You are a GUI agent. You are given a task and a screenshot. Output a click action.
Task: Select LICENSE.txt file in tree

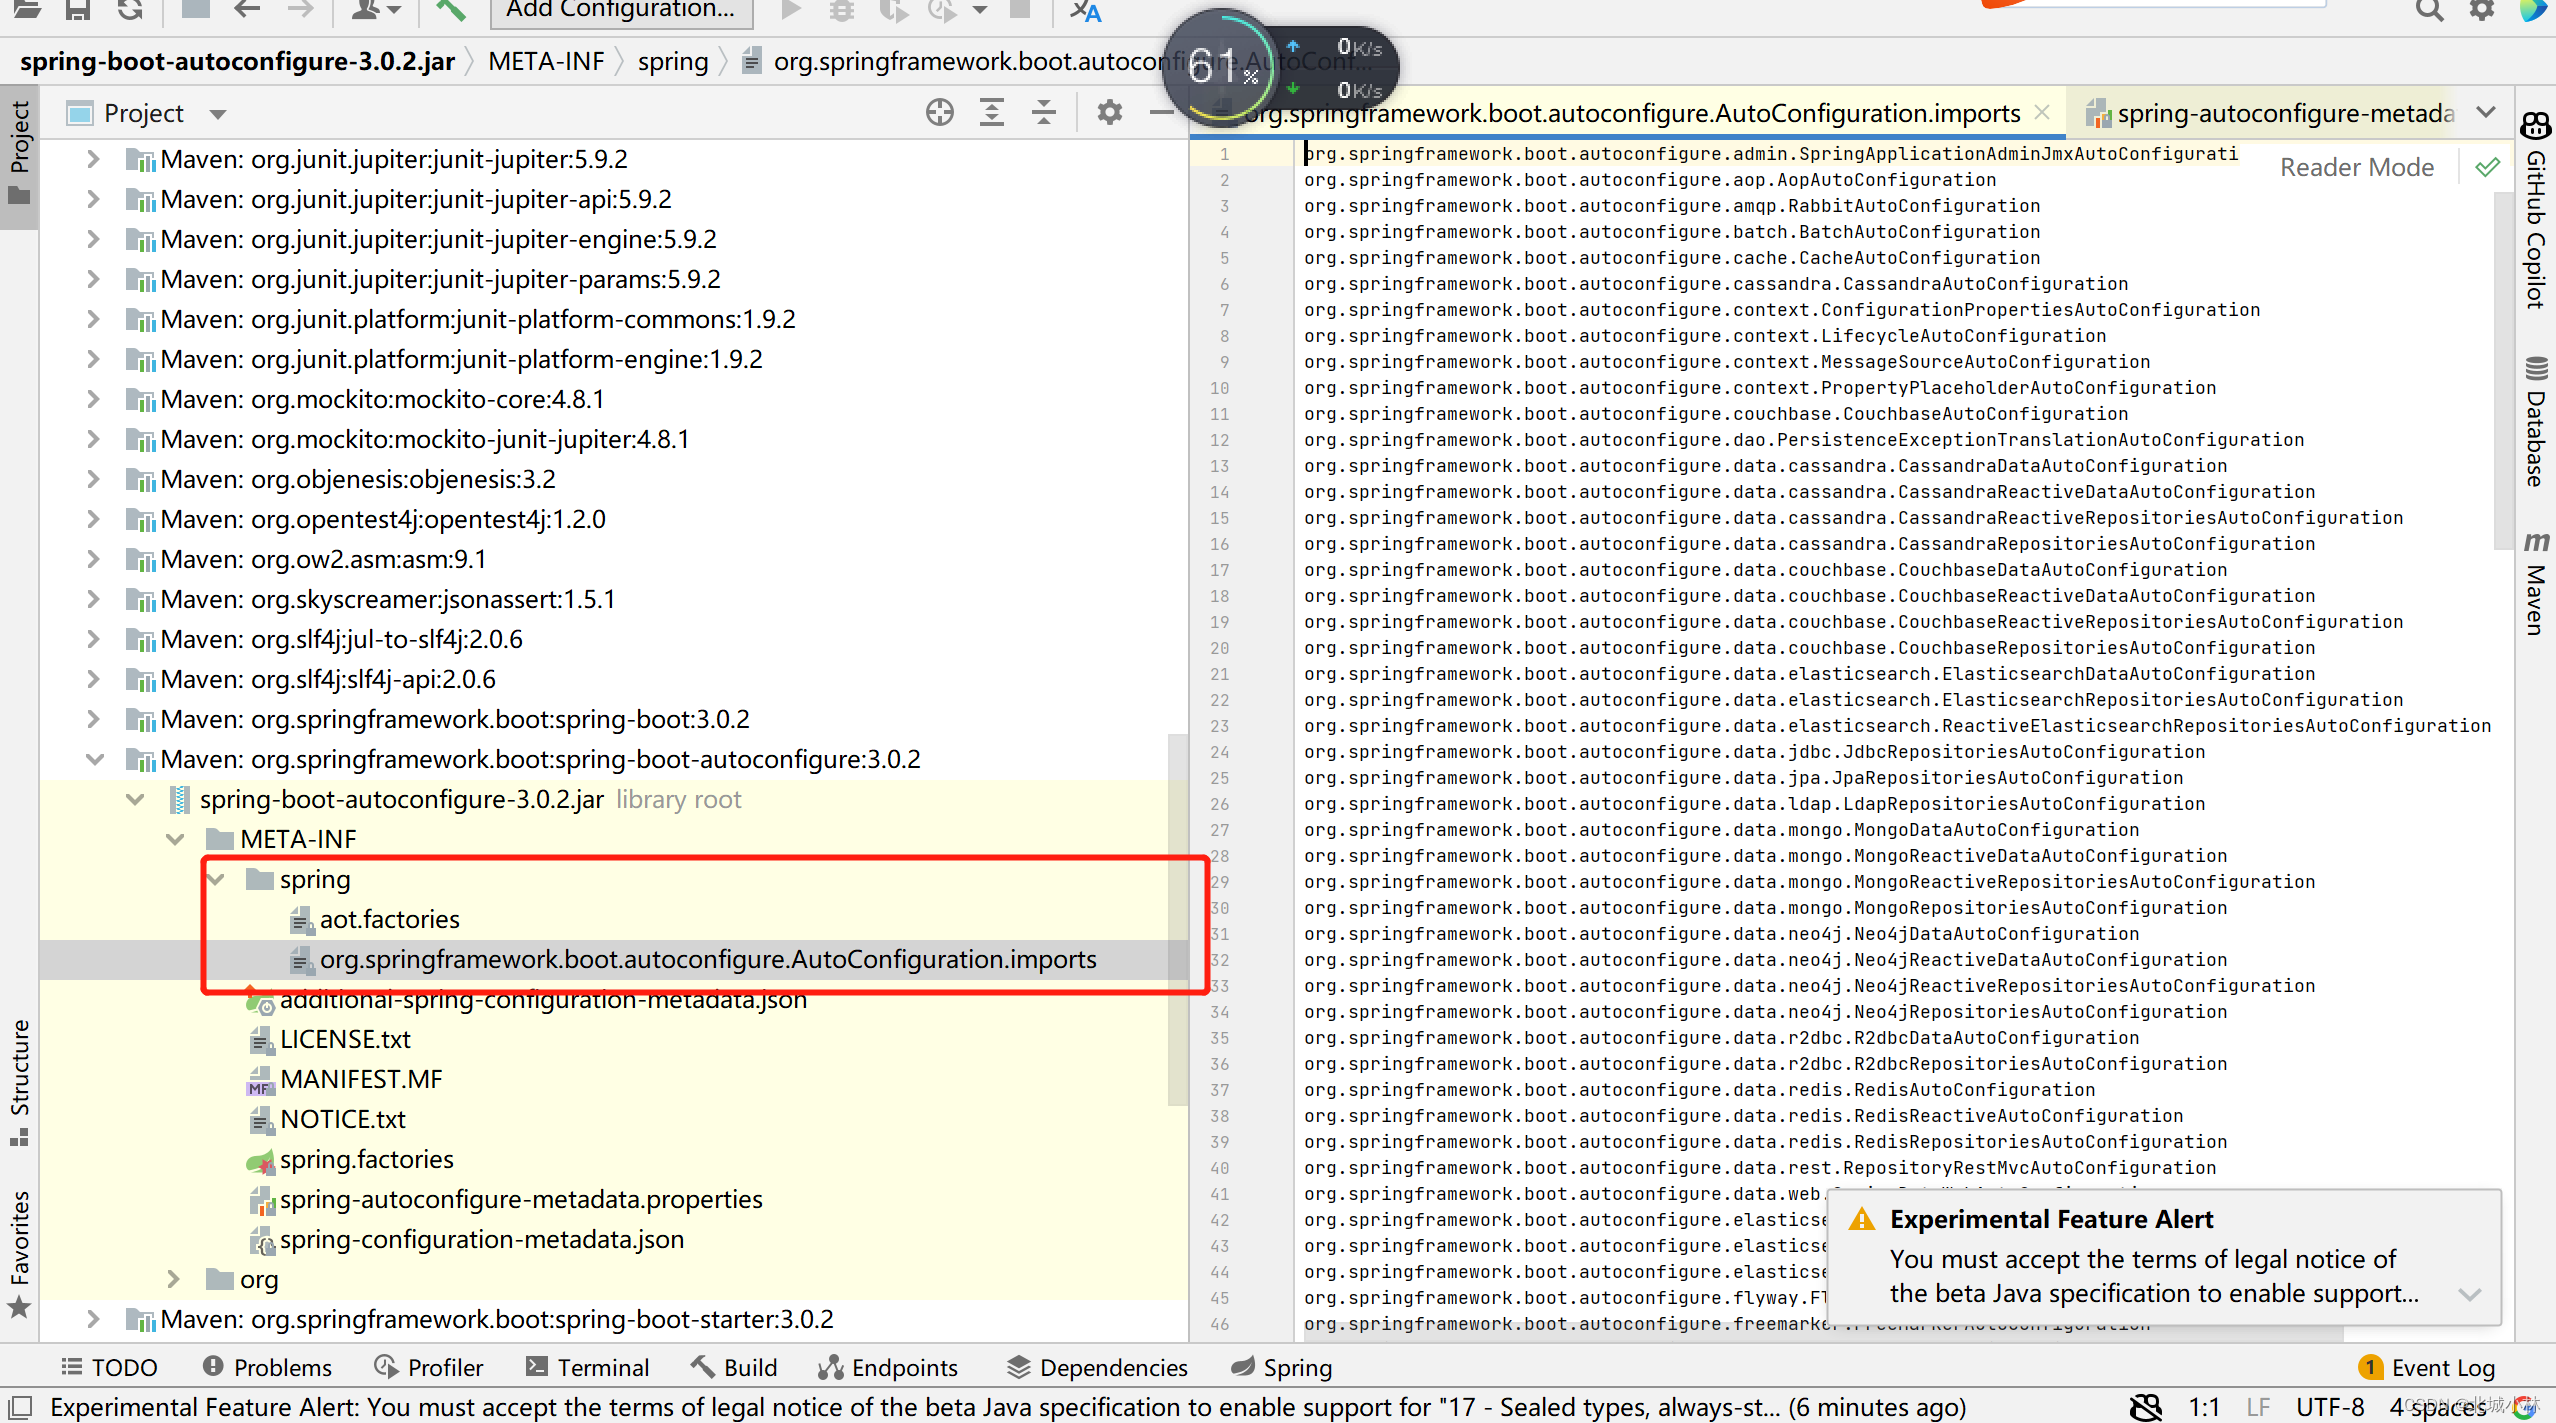(x=345, y=1039)
